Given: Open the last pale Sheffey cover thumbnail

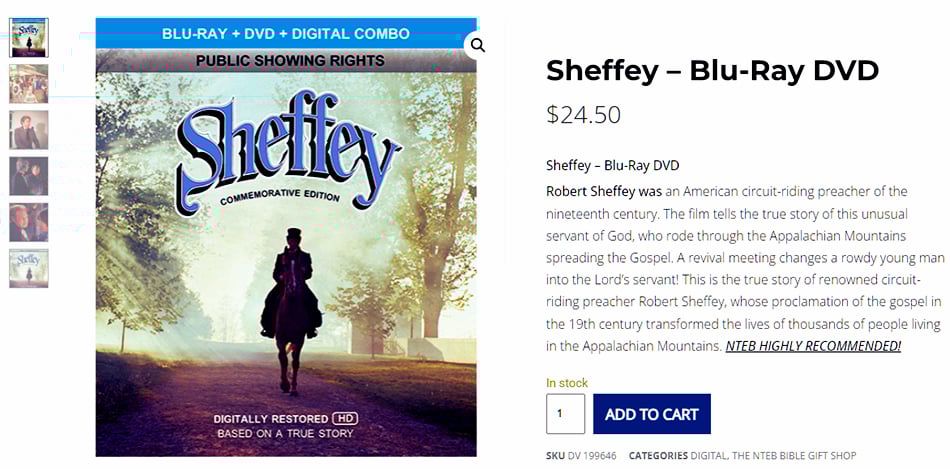Looking at the screenshot, I should coord(29,268).
